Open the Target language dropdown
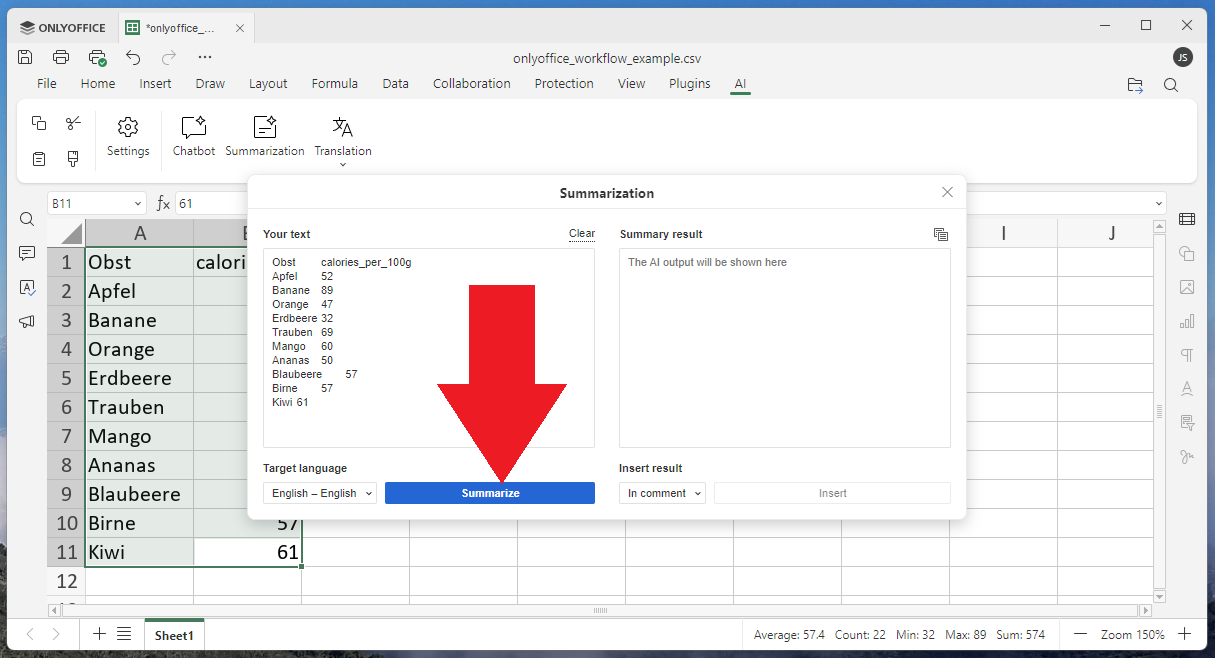This screenshot has width=1215, height=658. pyautogui.click(x=320, y=493)
